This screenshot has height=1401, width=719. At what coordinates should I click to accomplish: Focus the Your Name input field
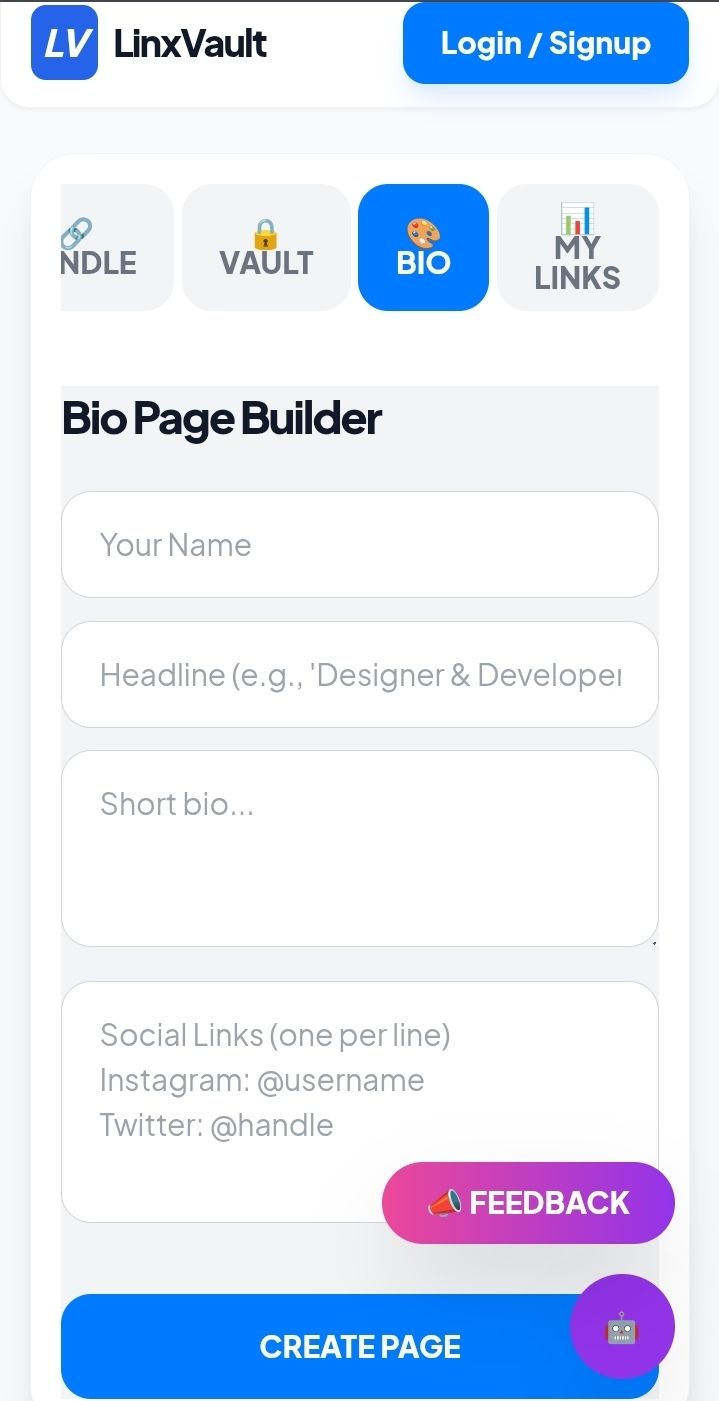tap(359, 545)
